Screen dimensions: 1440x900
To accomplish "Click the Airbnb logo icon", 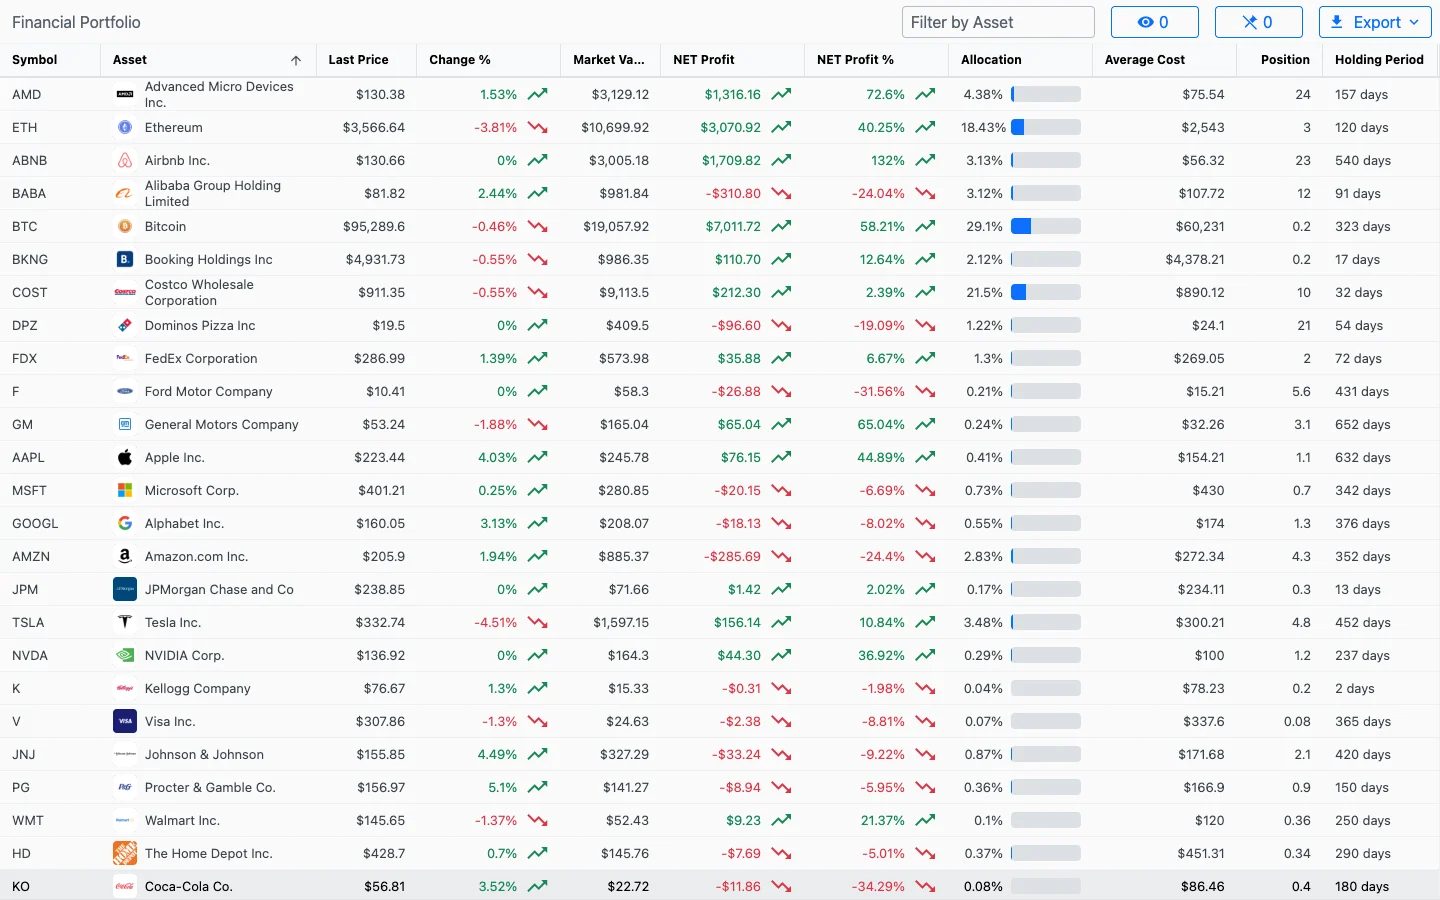I will (x=125, y=160).
